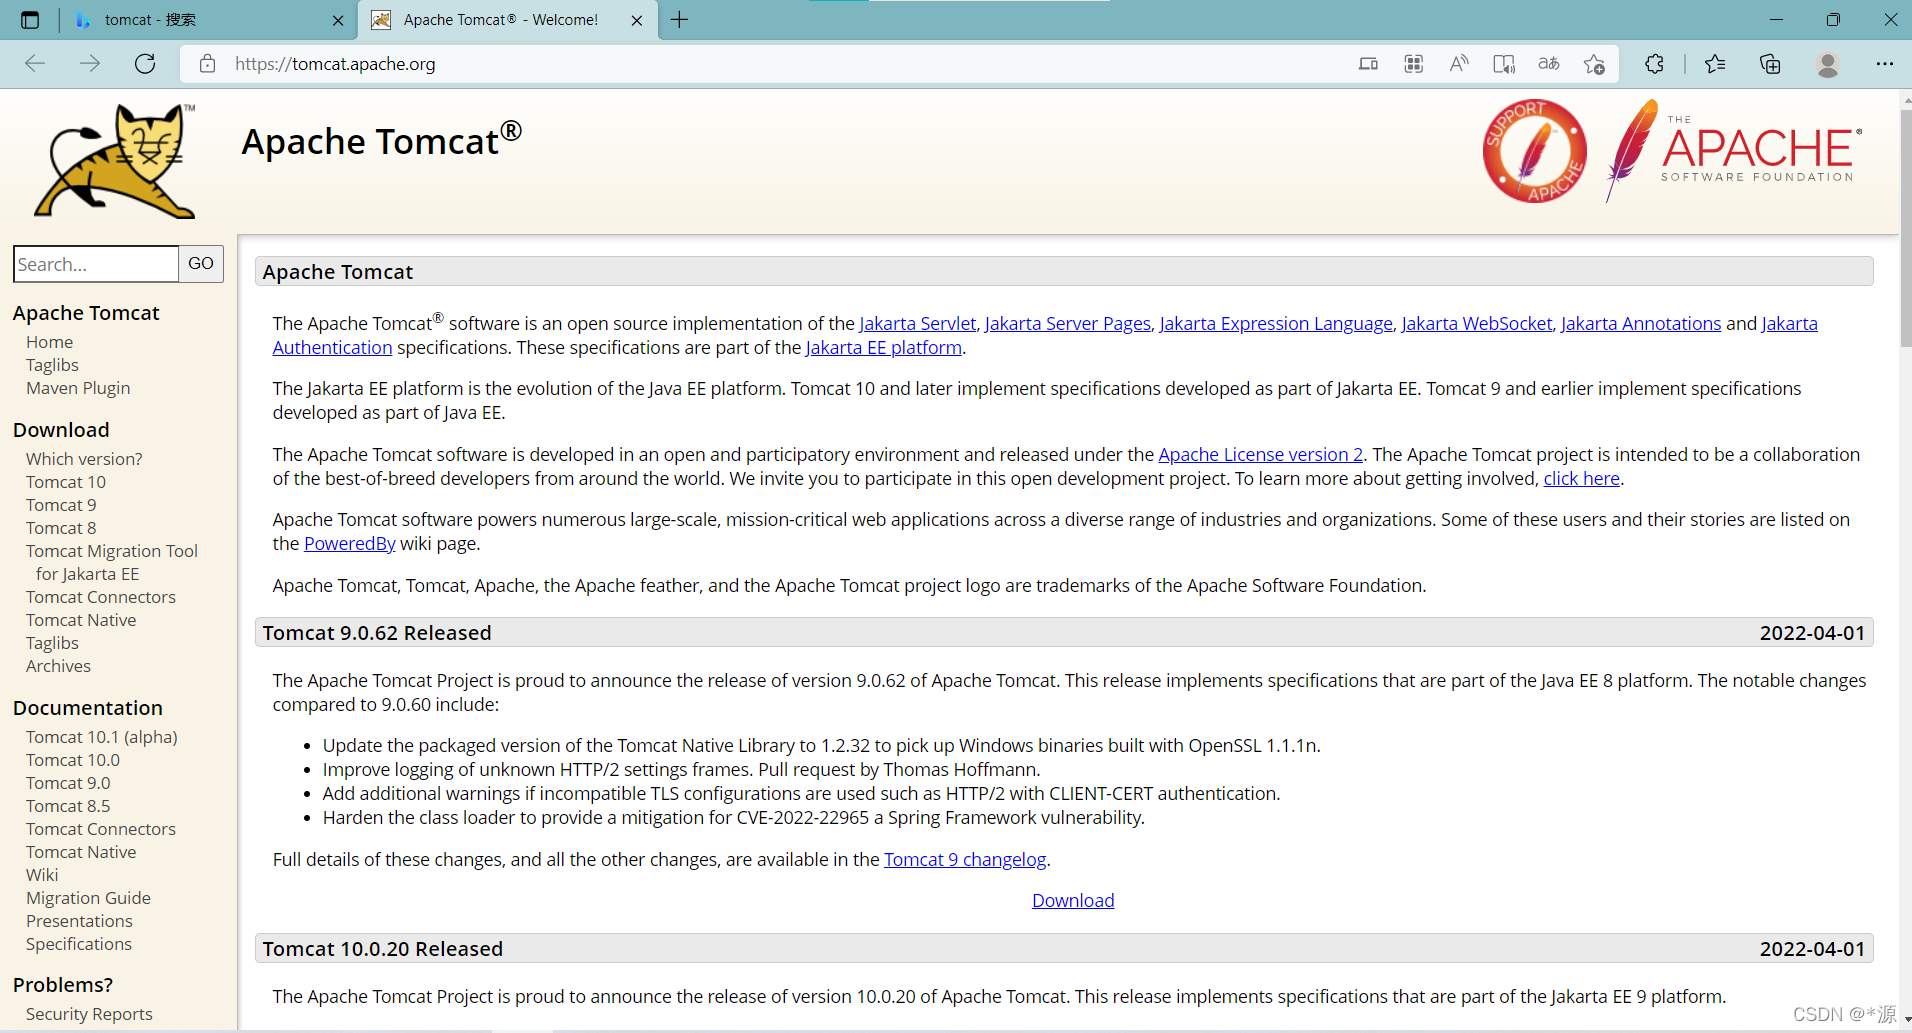View site information lock icon
This screenshot has width=1912, height=1033.
point(208,64)
